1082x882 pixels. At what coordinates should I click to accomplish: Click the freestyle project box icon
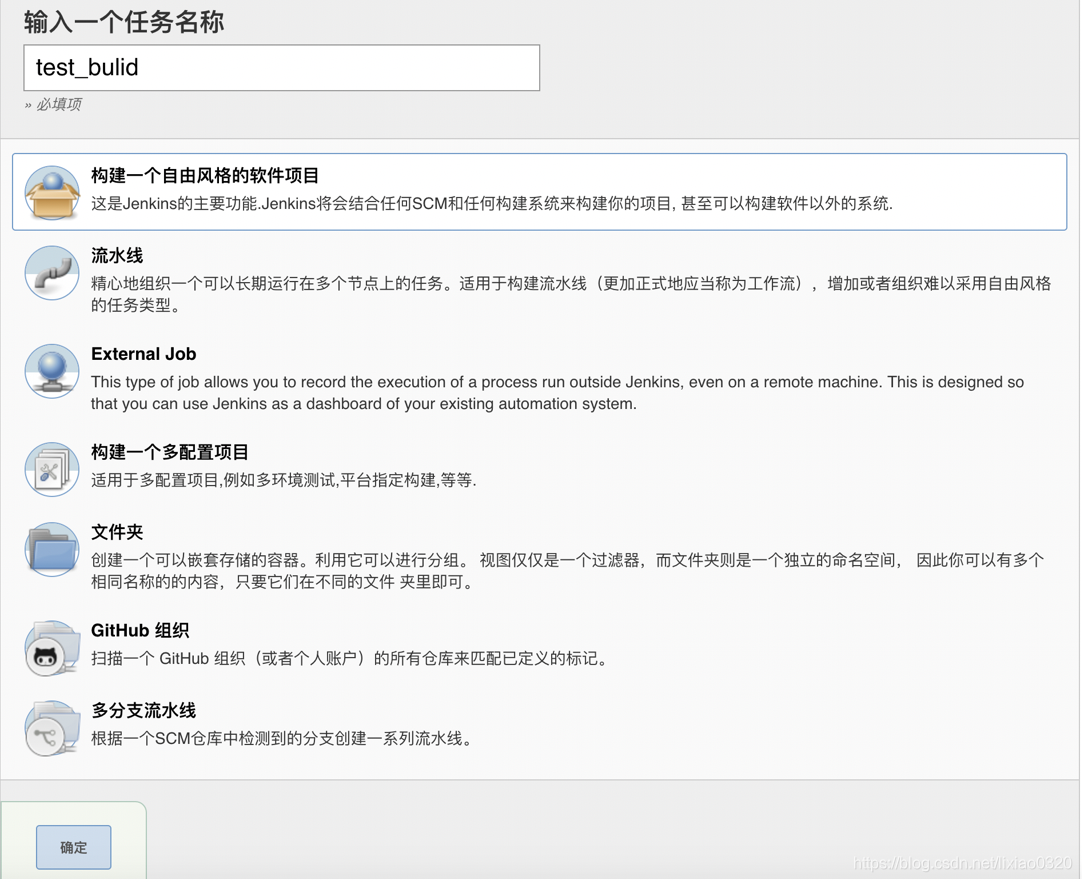52,193
